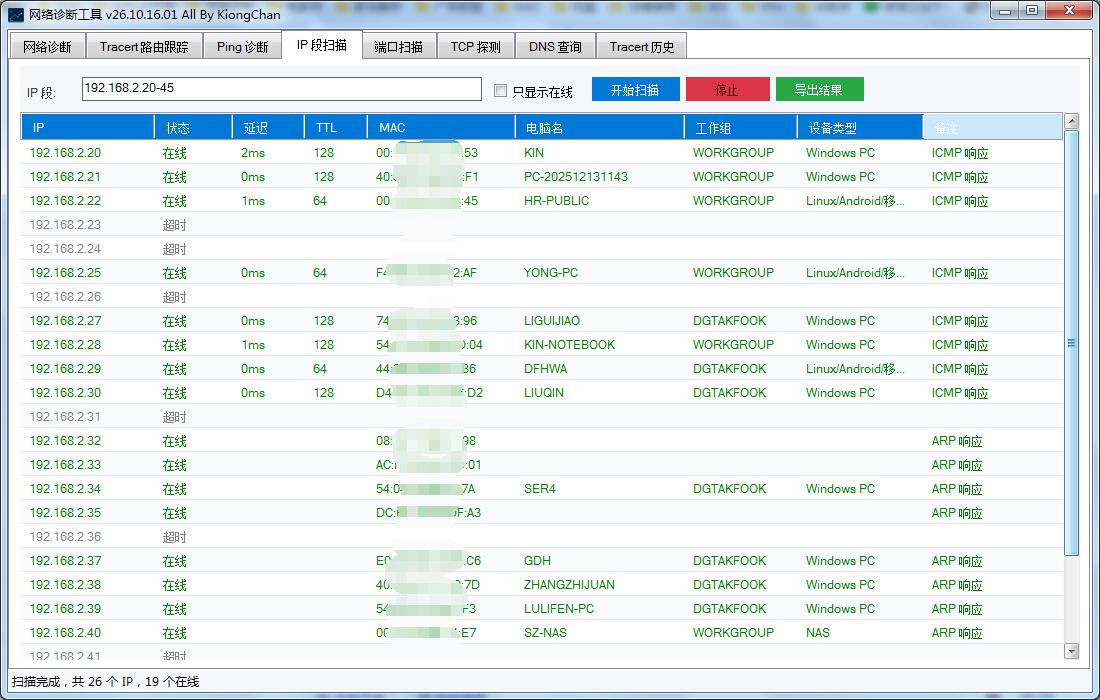Click Windows PC cell for 192.168.2.39
Viewport: 1100px width, 700px height.
click(840, 609)
